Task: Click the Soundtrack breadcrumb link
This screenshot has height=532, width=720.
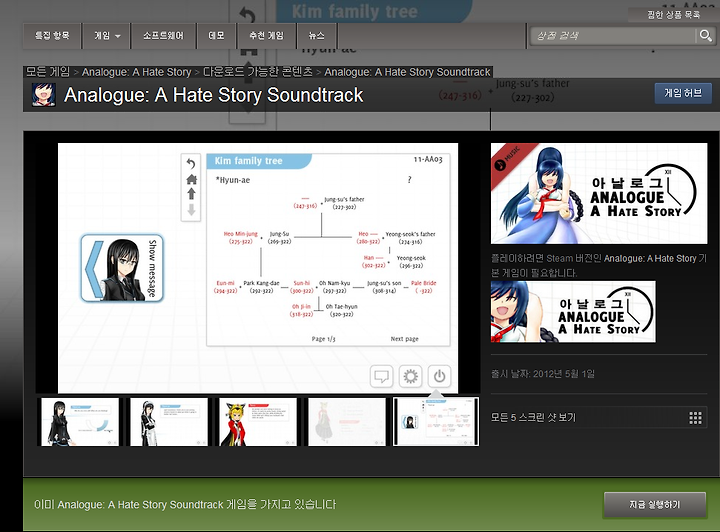Action: point(407,72)
